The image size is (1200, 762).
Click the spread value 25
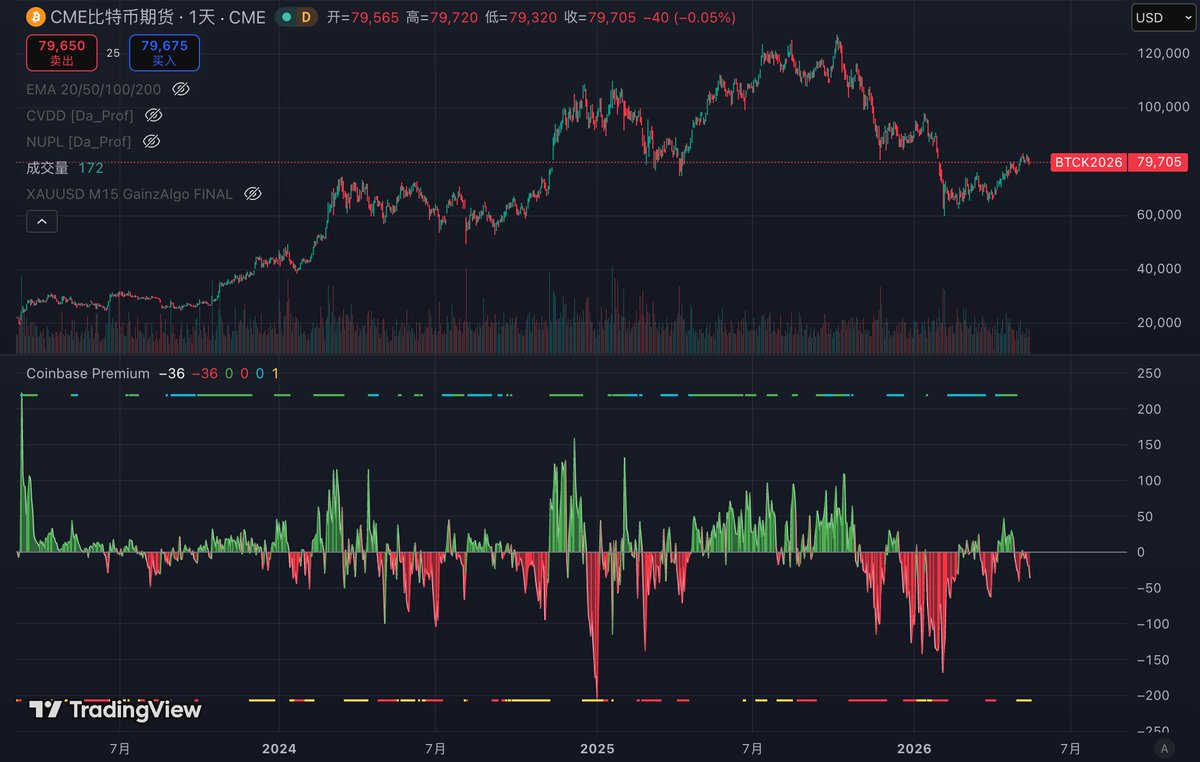(x=113, y=52)
